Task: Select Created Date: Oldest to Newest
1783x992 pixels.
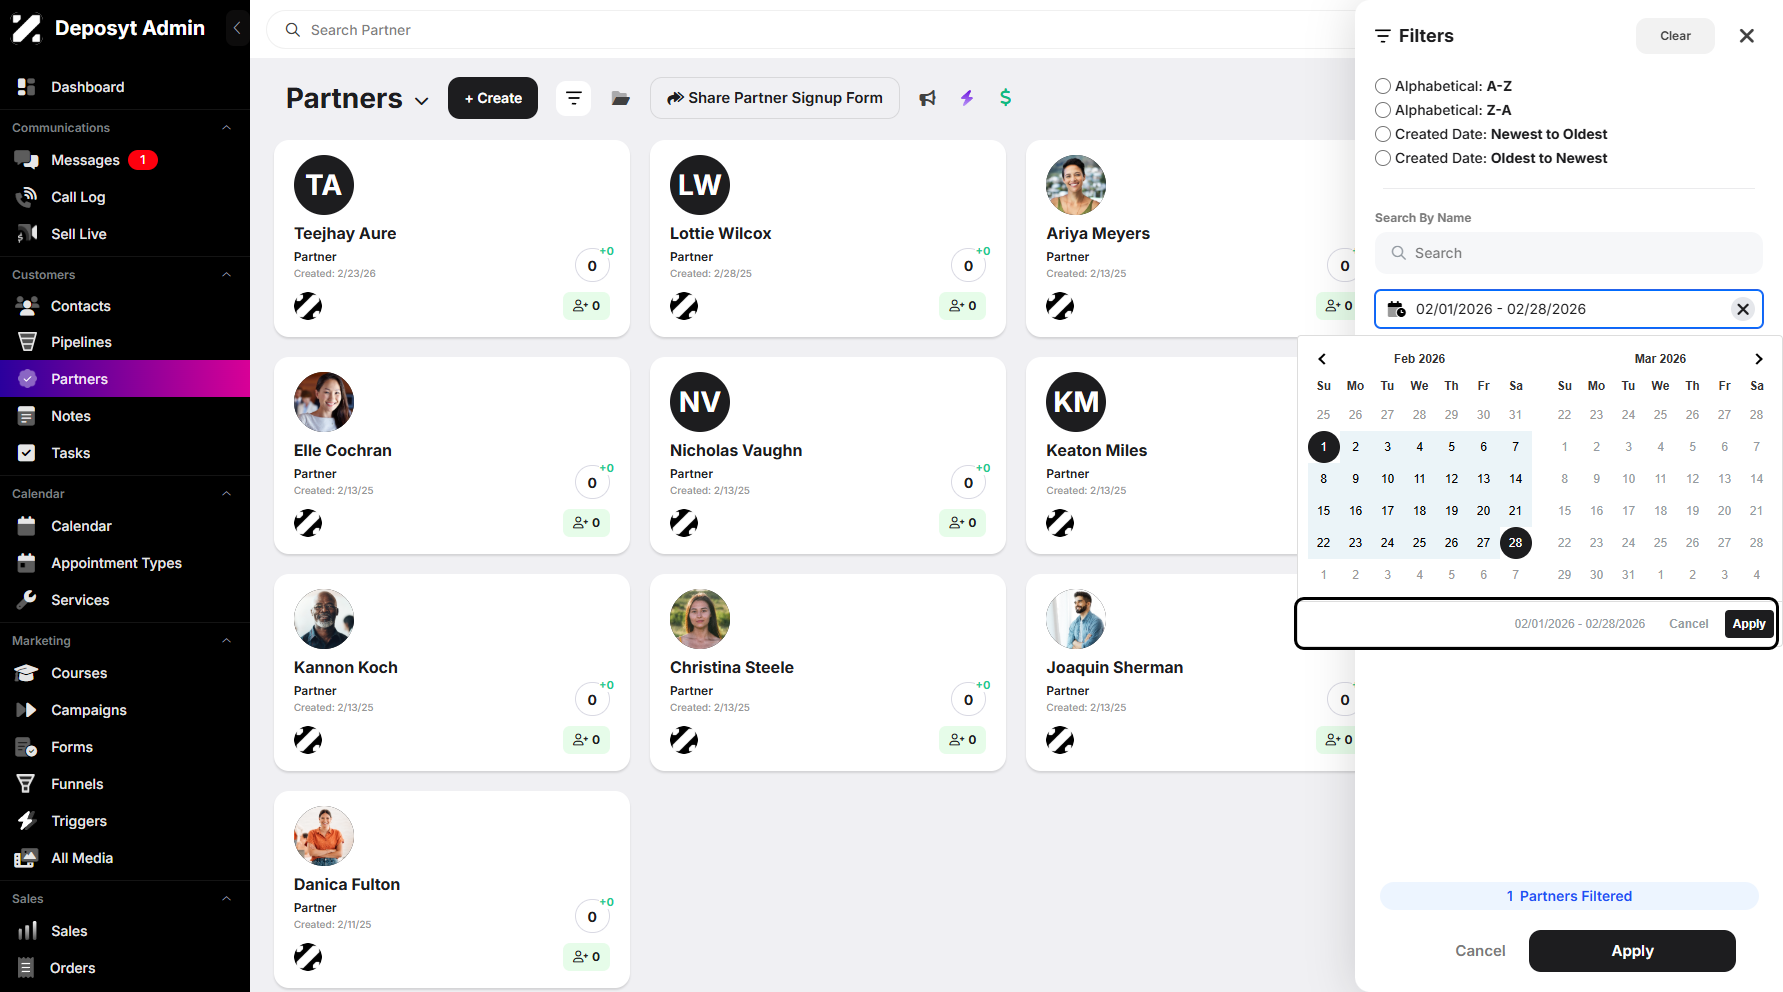Action: pyautogui.click(x=1383, y=158)
